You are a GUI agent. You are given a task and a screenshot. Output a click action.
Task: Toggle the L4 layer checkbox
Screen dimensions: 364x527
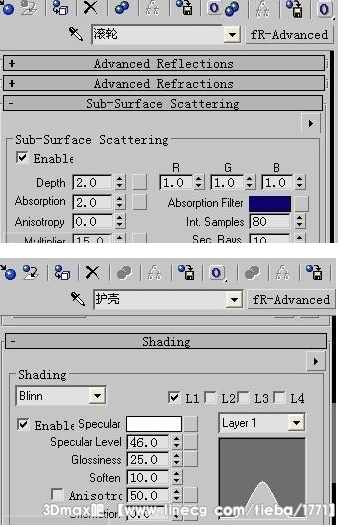(279, 397)
